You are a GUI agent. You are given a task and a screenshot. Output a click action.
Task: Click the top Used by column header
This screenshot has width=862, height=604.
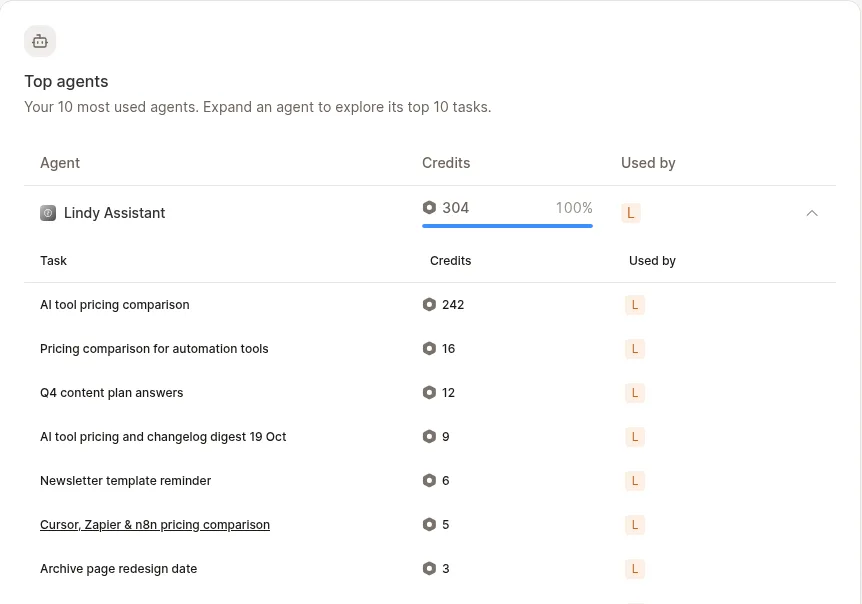648,163
